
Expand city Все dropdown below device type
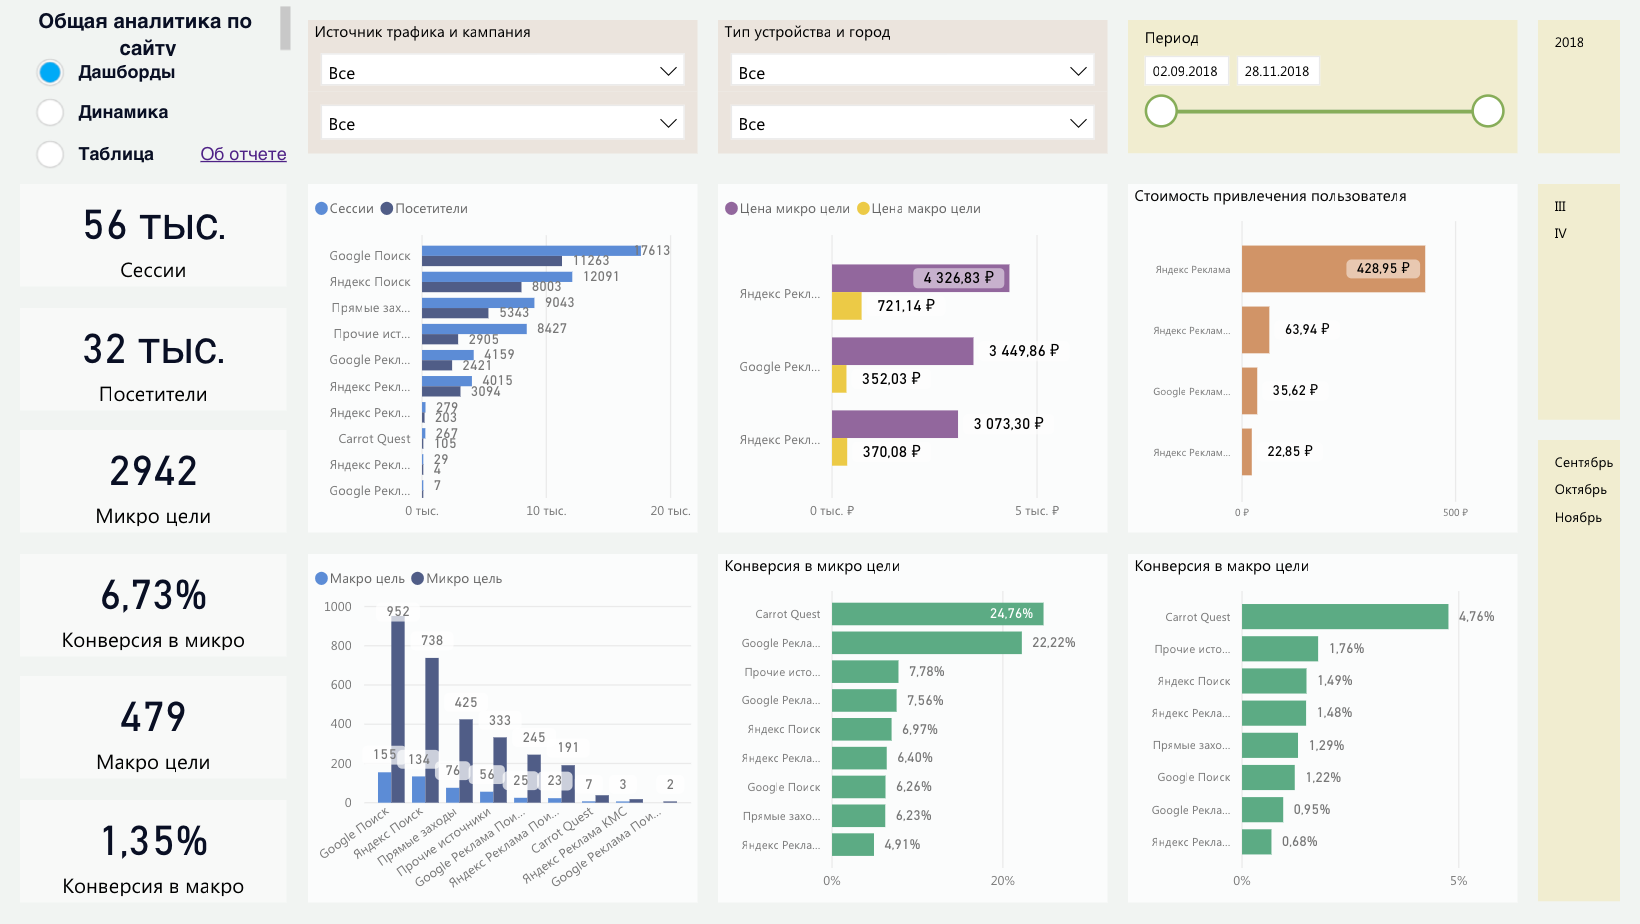tap(912, 123)
